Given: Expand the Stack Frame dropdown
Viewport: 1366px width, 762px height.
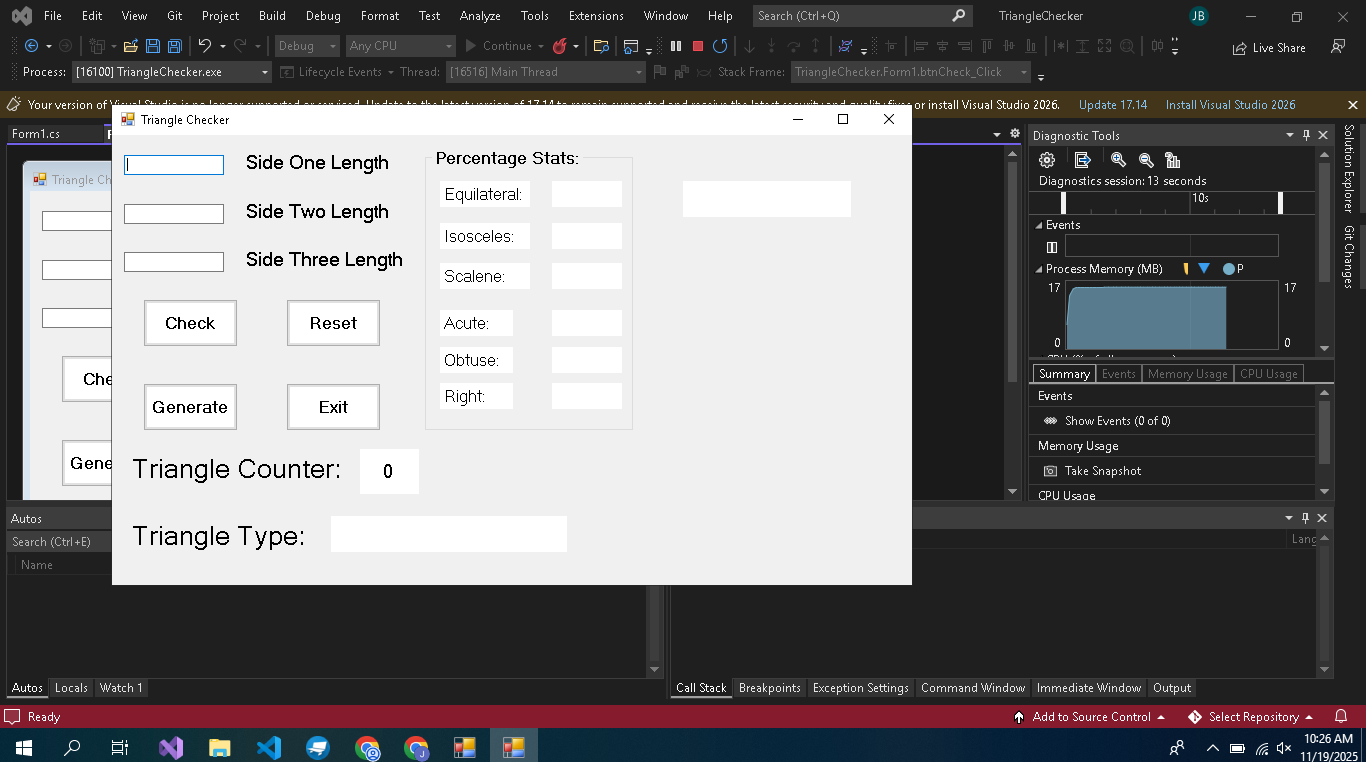Looking at the screenshot, I should [1024, 72].
